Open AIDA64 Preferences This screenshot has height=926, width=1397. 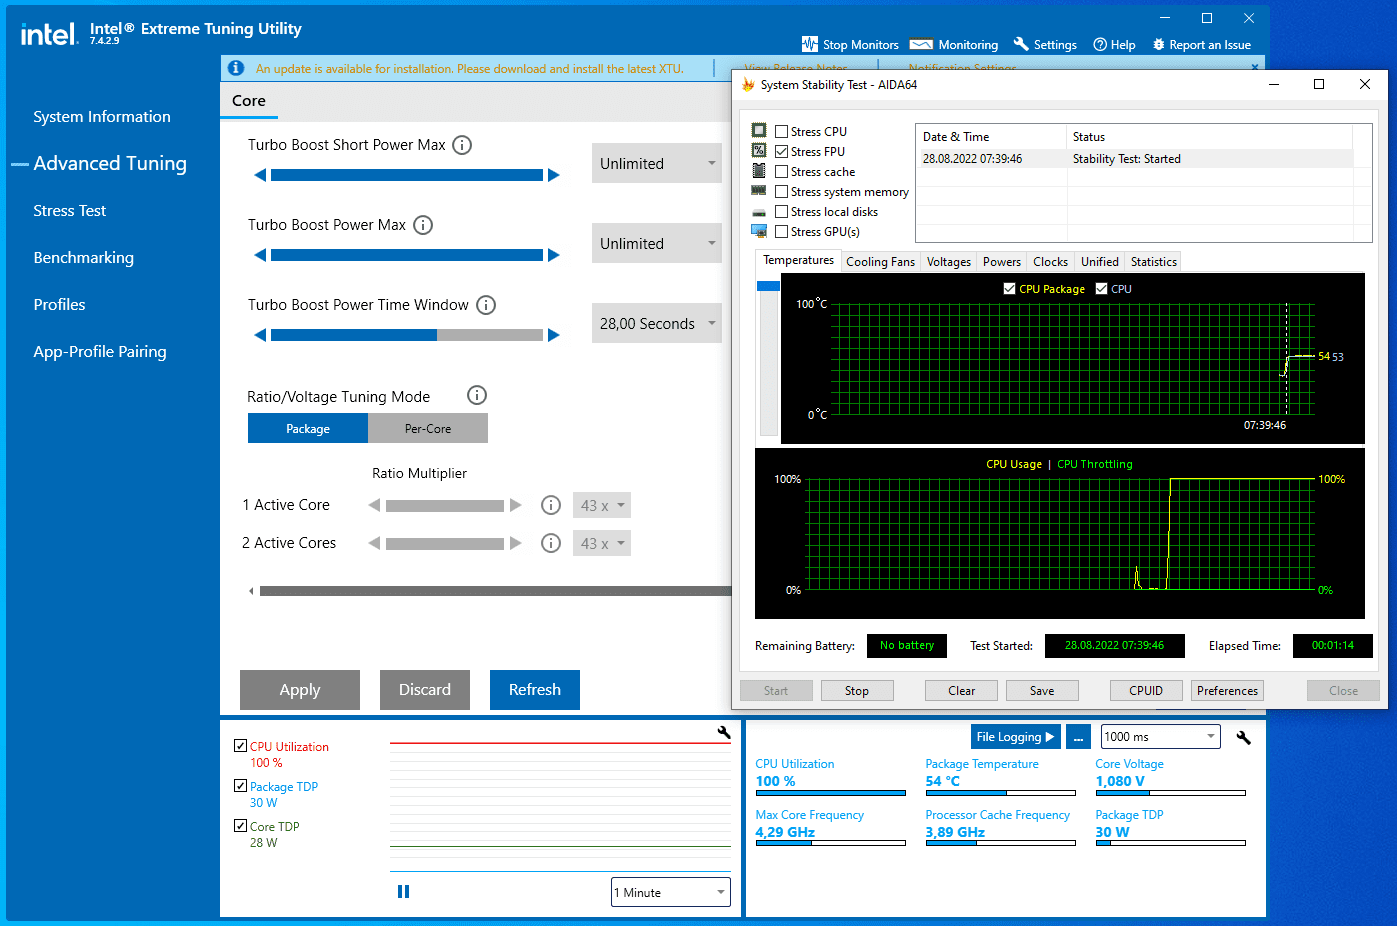pyautogui.click(x=1227, y=691)
